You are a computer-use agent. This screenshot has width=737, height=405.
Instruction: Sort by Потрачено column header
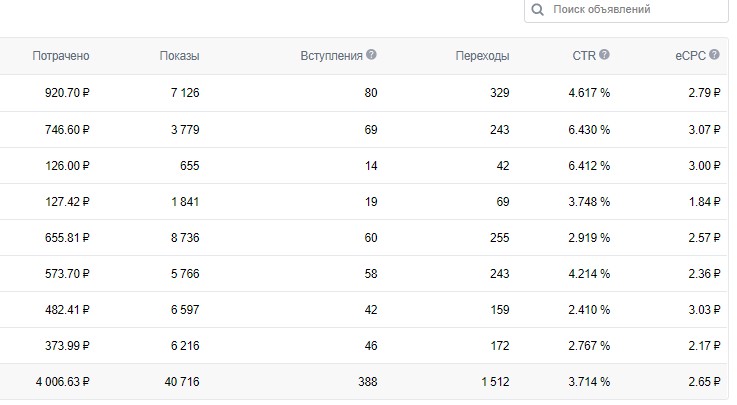pos(61,56)
